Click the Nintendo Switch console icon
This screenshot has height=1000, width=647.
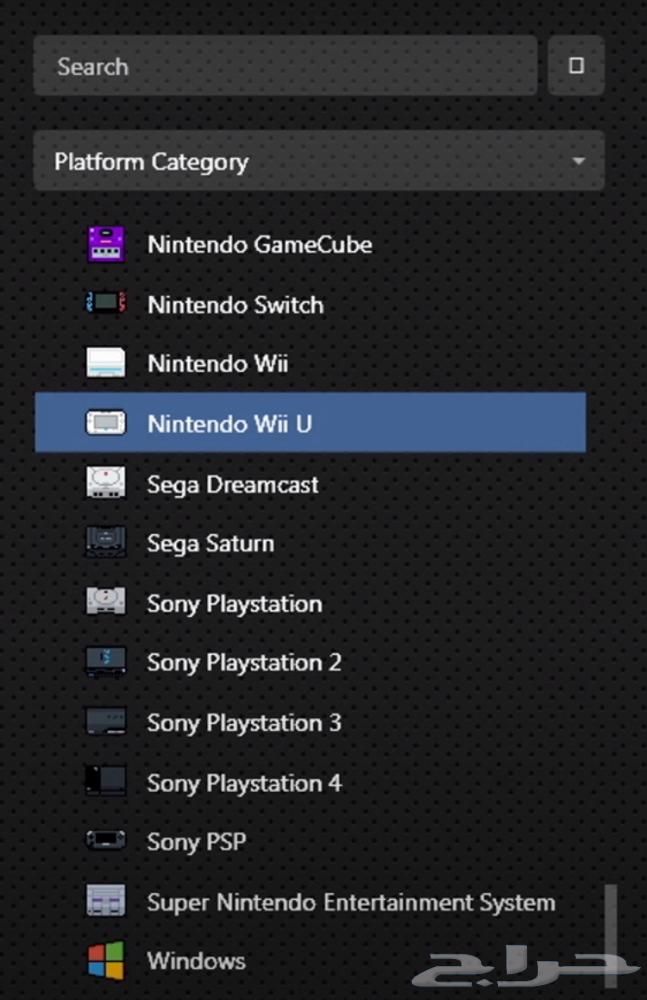click(x=106, y=304)
